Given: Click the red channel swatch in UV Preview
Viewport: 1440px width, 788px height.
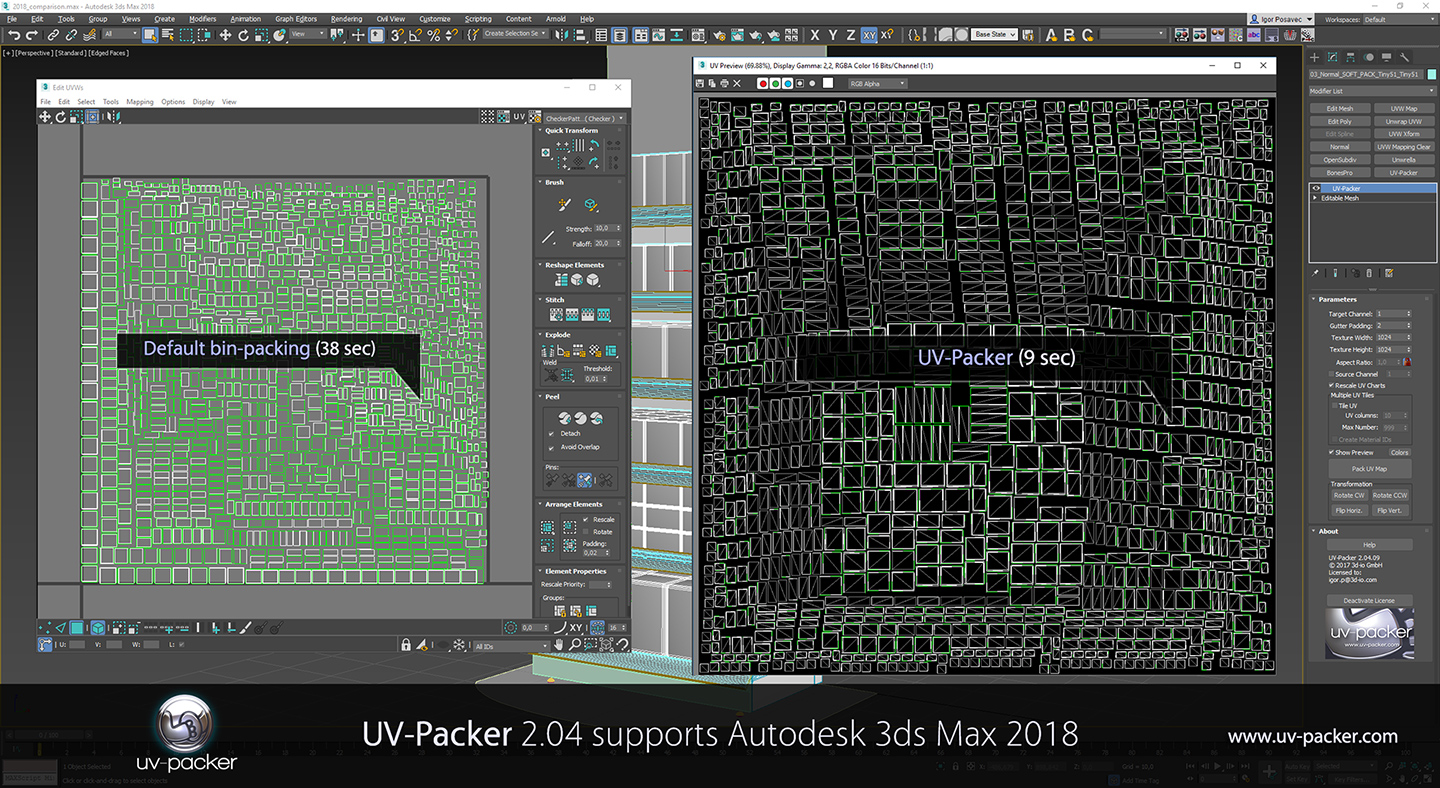Looking at the screenshot, I should coord(763,84).
